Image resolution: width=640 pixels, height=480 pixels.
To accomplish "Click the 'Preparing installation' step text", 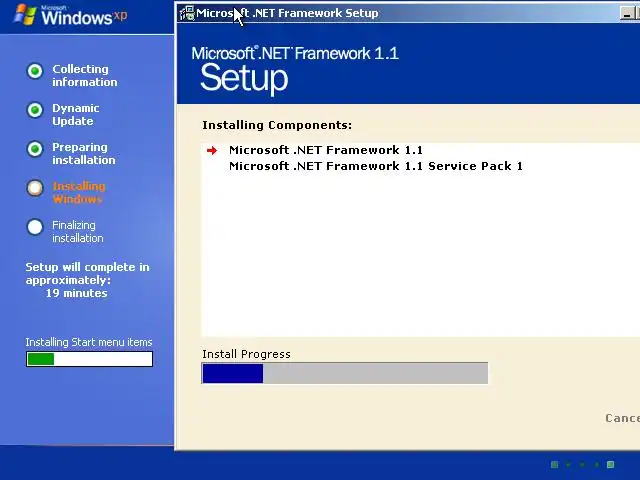I will (84, 153).
